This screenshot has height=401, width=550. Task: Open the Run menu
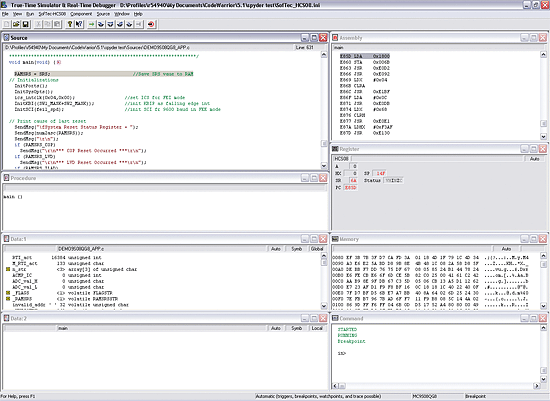point(30,14)
